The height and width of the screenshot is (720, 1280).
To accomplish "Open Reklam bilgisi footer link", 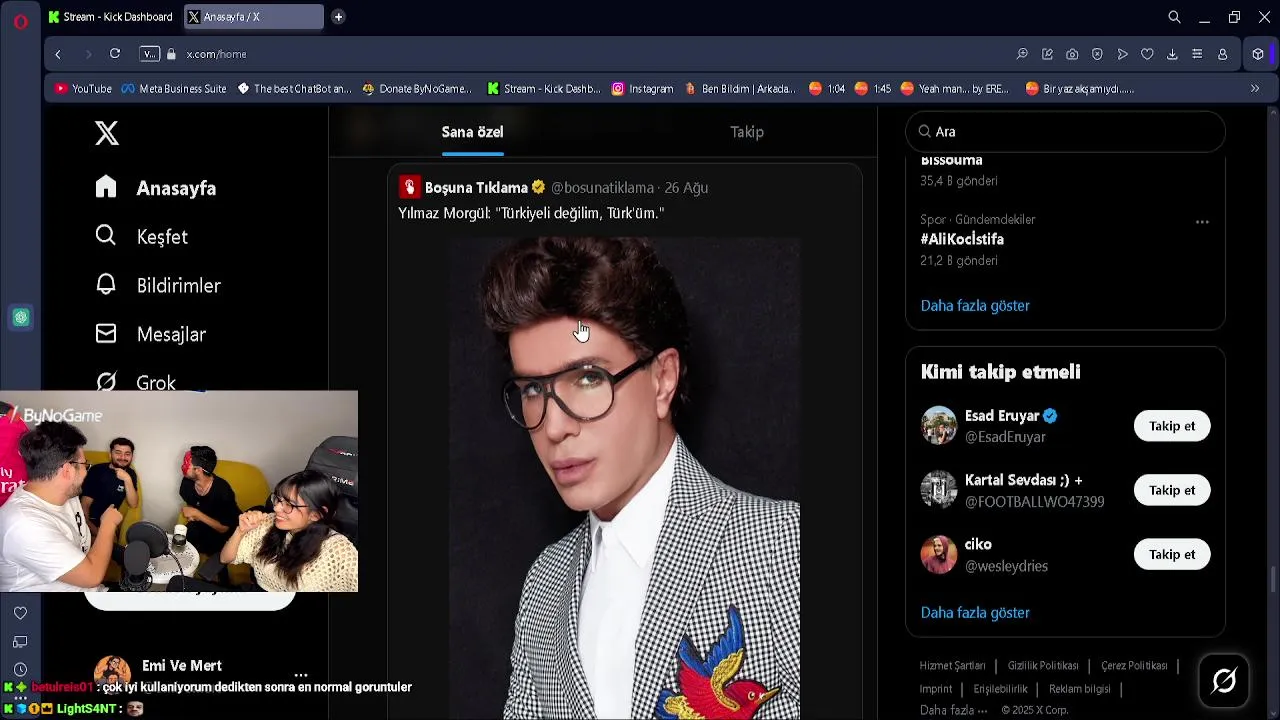I will coord(1080,688).
